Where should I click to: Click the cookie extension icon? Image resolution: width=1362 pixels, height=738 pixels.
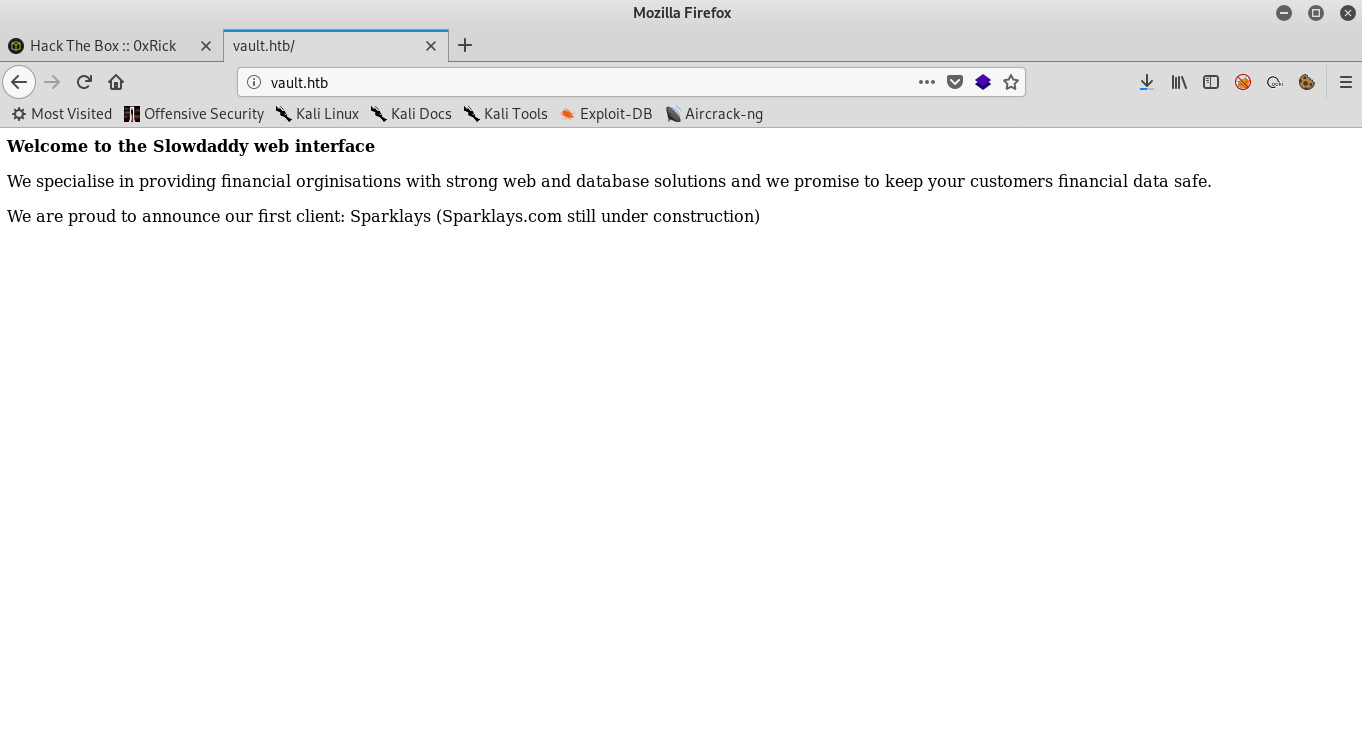tap(1307, 82)
